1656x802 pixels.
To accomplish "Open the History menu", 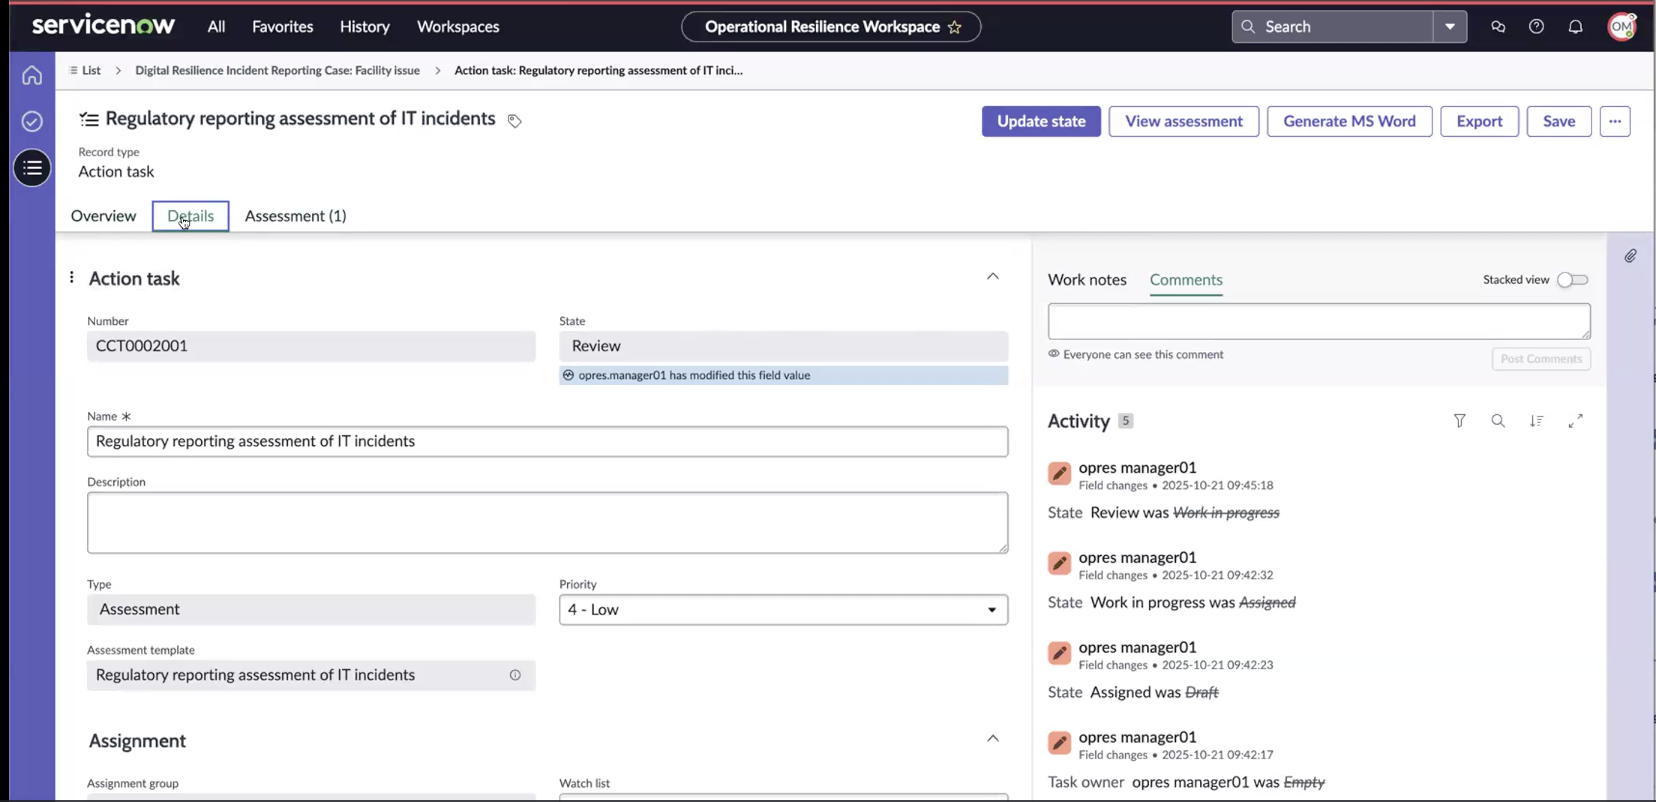I will 365,27.
